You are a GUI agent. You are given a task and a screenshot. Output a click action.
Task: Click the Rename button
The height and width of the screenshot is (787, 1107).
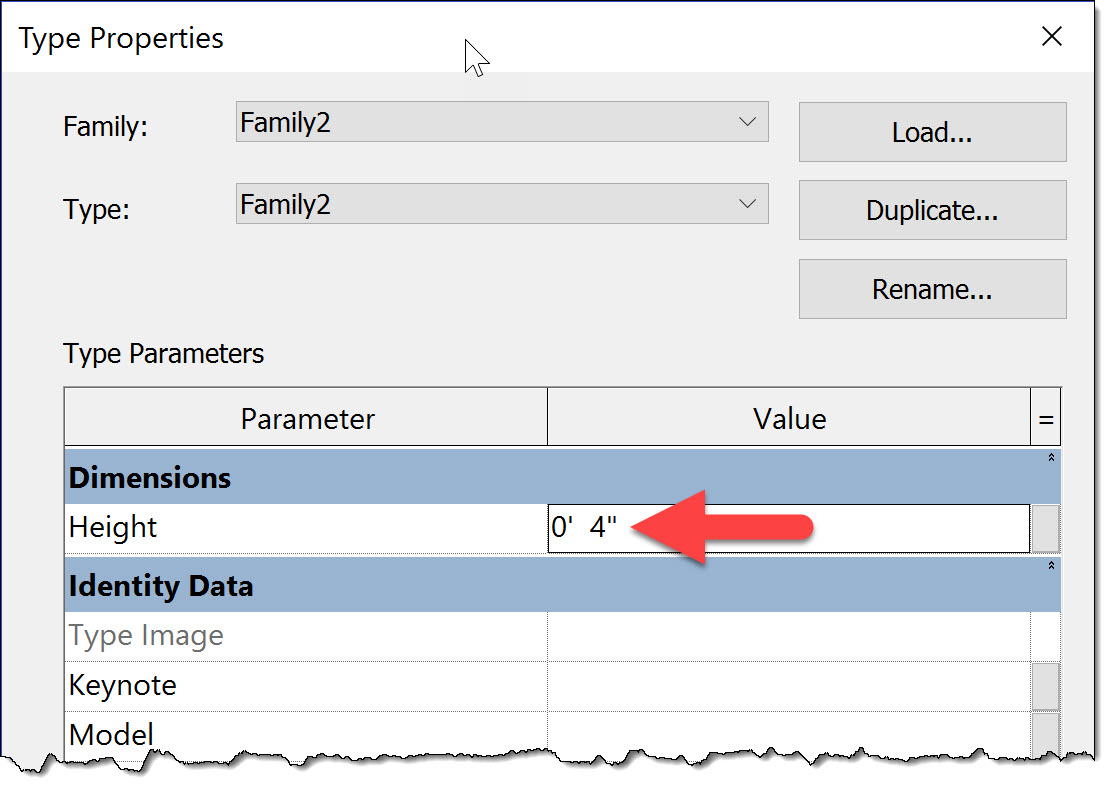pos(931,288)
